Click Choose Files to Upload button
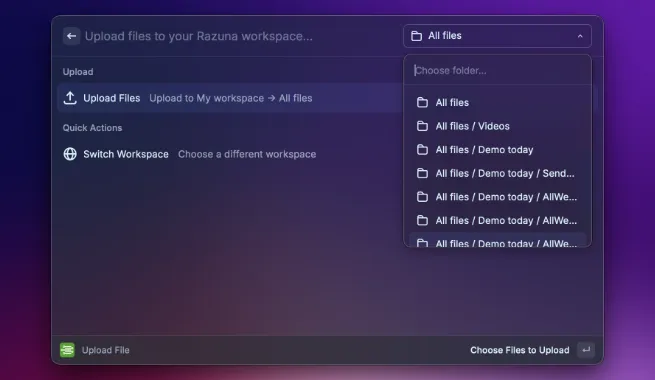The image size is (655, 380). coord(520,350)
